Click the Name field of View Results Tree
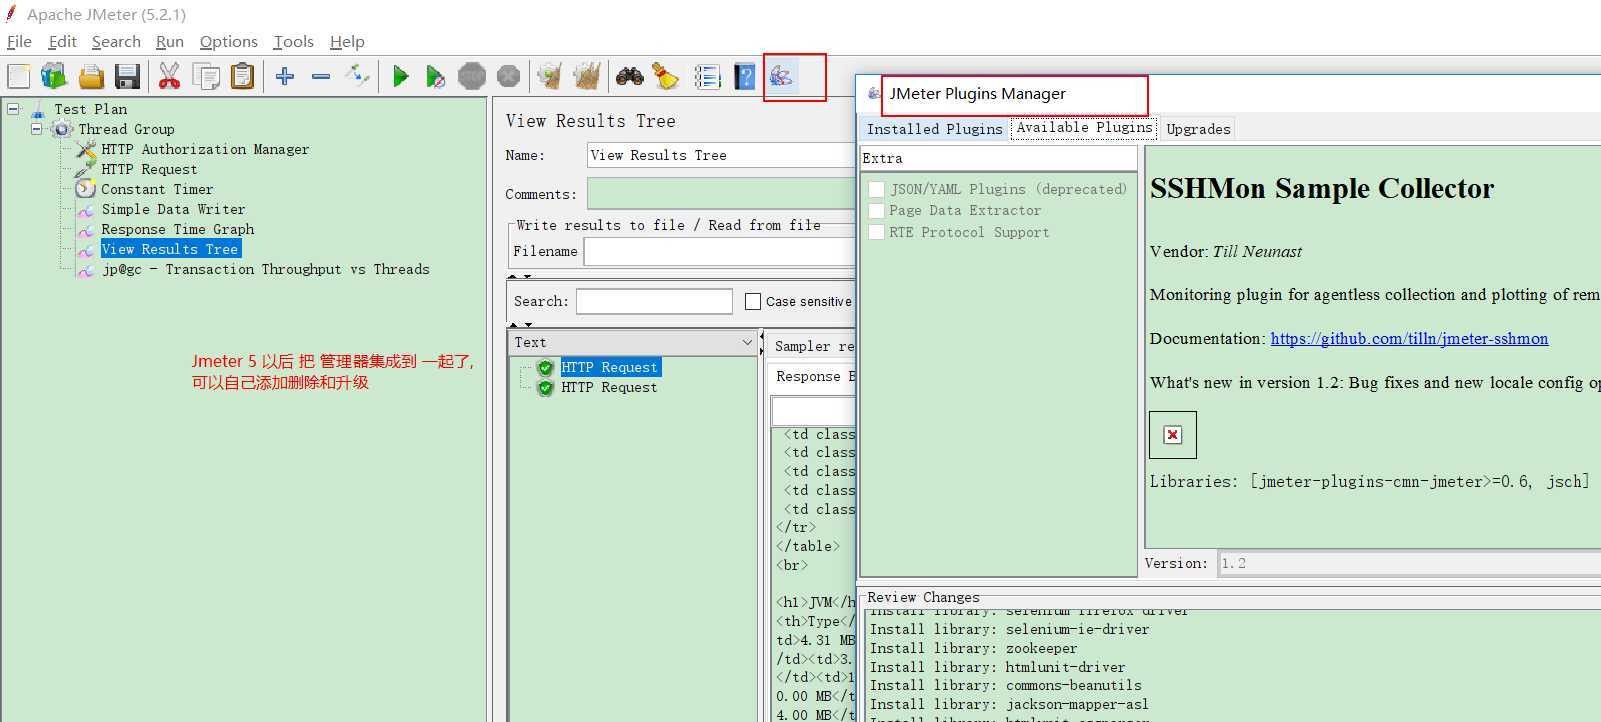Viewport: 1601px width, 722px height. tap(721, 155)
